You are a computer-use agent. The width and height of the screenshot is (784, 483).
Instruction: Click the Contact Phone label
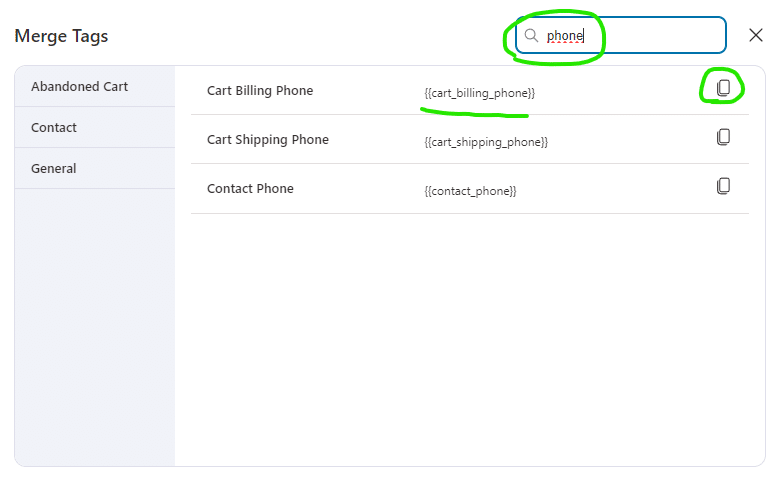[x=250, y=189]
